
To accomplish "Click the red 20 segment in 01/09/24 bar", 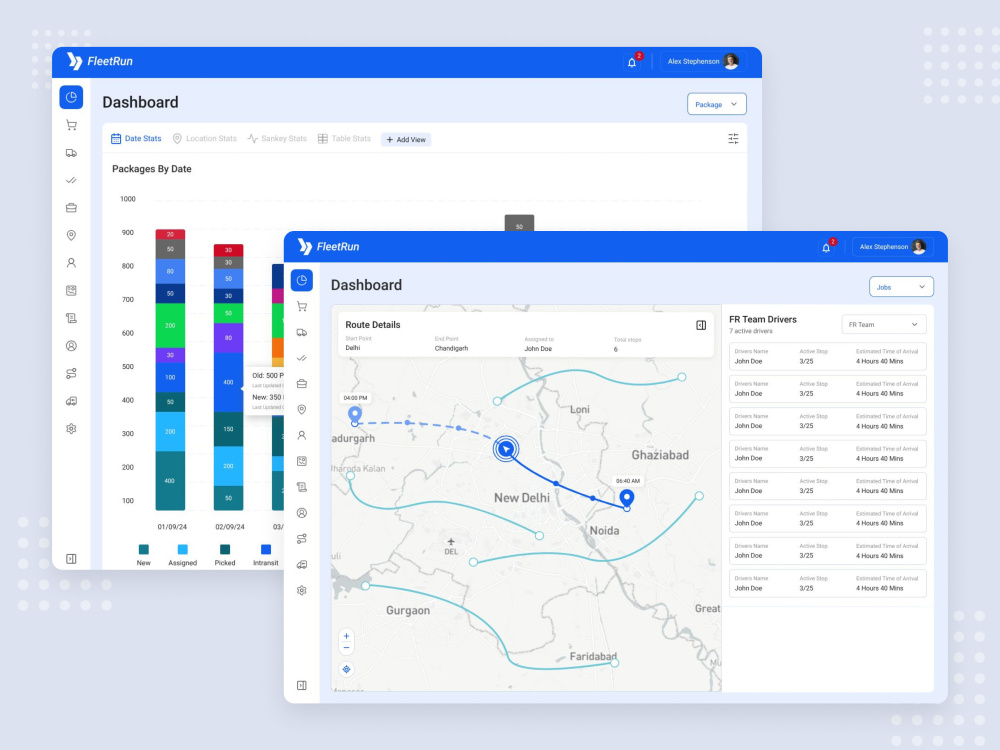I will point(170,234).
